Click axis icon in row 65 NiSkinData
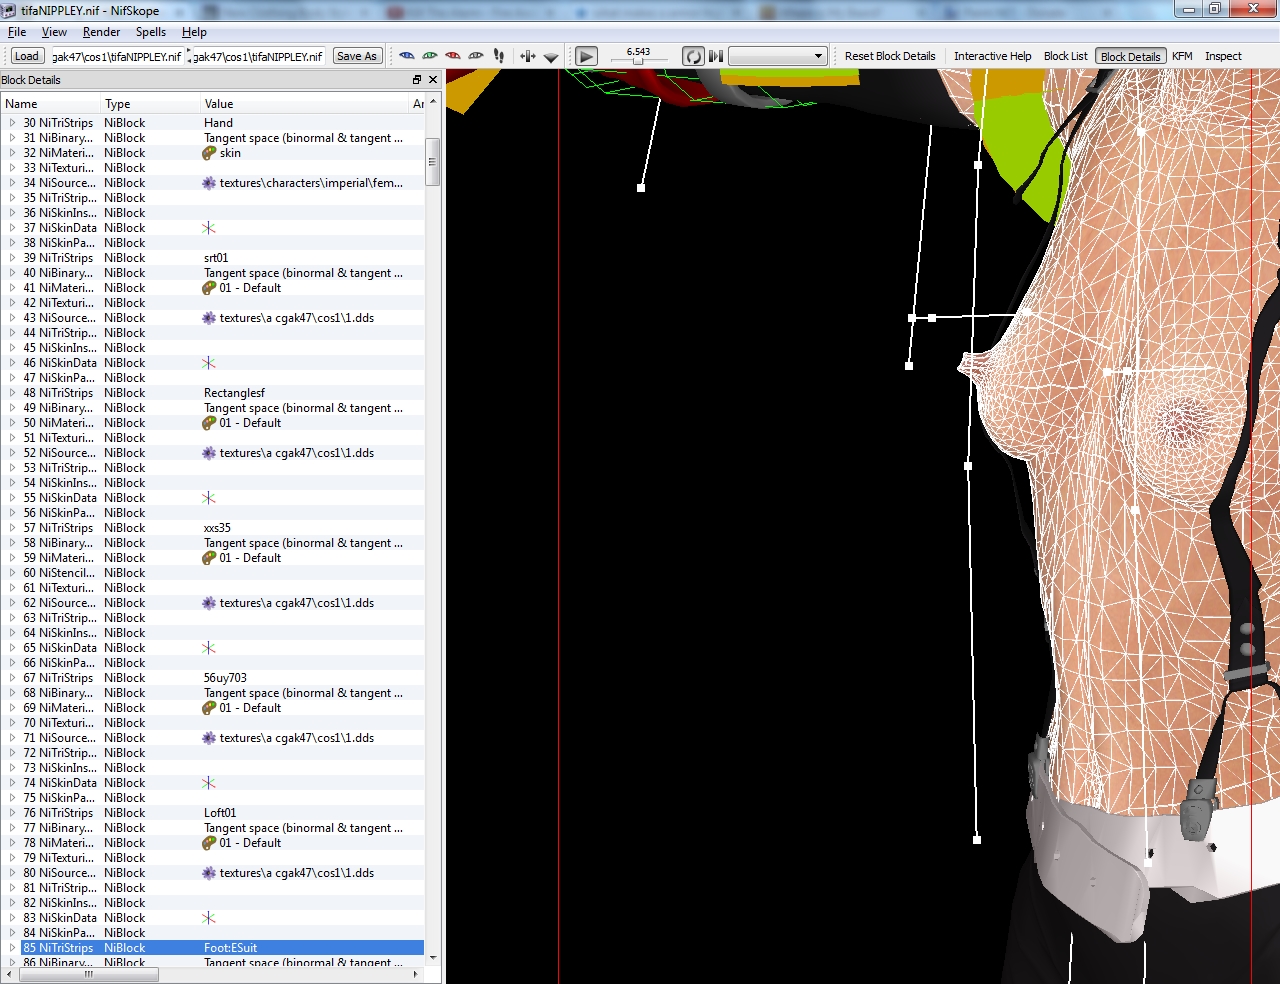 (x=209, y=648)
